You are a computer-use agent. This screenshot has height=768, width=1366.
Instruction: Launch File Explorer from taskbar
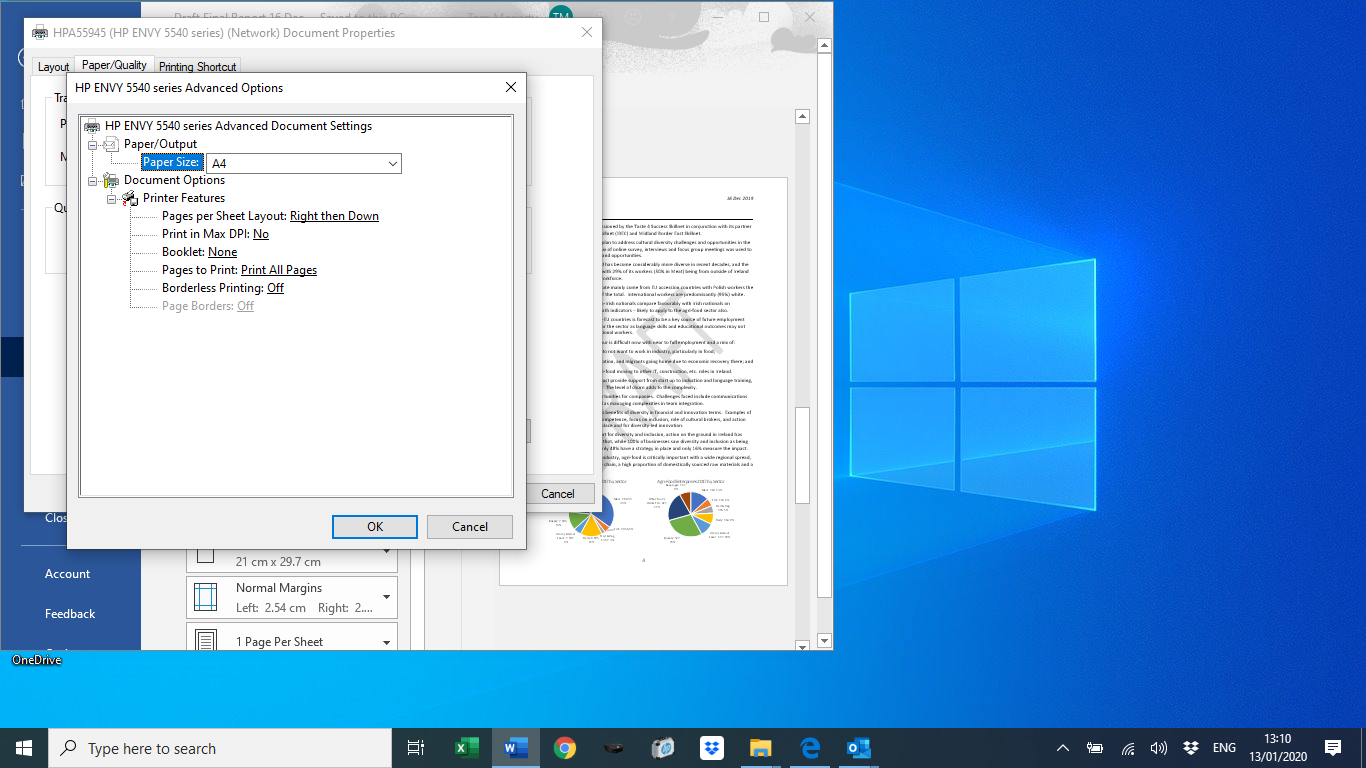click(761, 748)
